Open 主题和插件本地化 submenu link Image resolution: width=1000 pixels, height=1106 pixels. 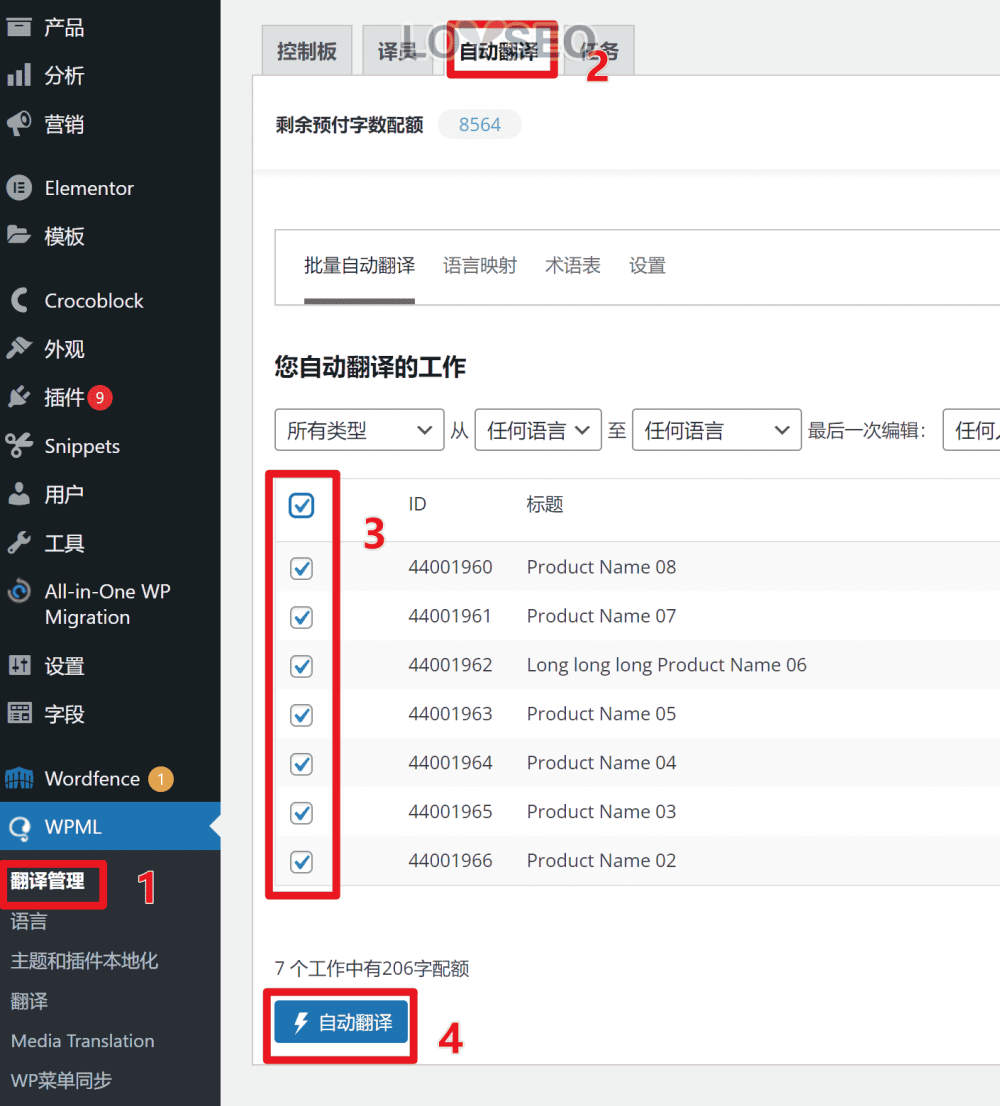pyautogui.click(x=84, y=961)
